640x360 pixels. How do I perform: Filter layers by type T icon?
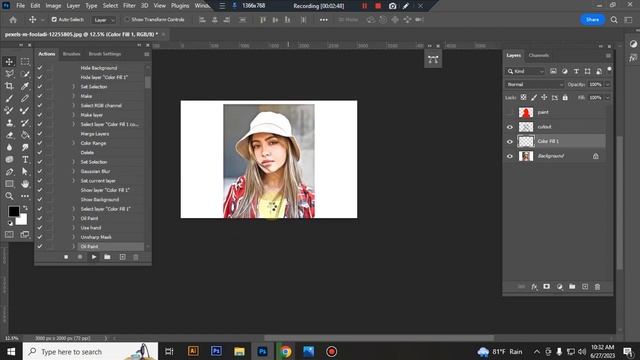coord(576,71)
